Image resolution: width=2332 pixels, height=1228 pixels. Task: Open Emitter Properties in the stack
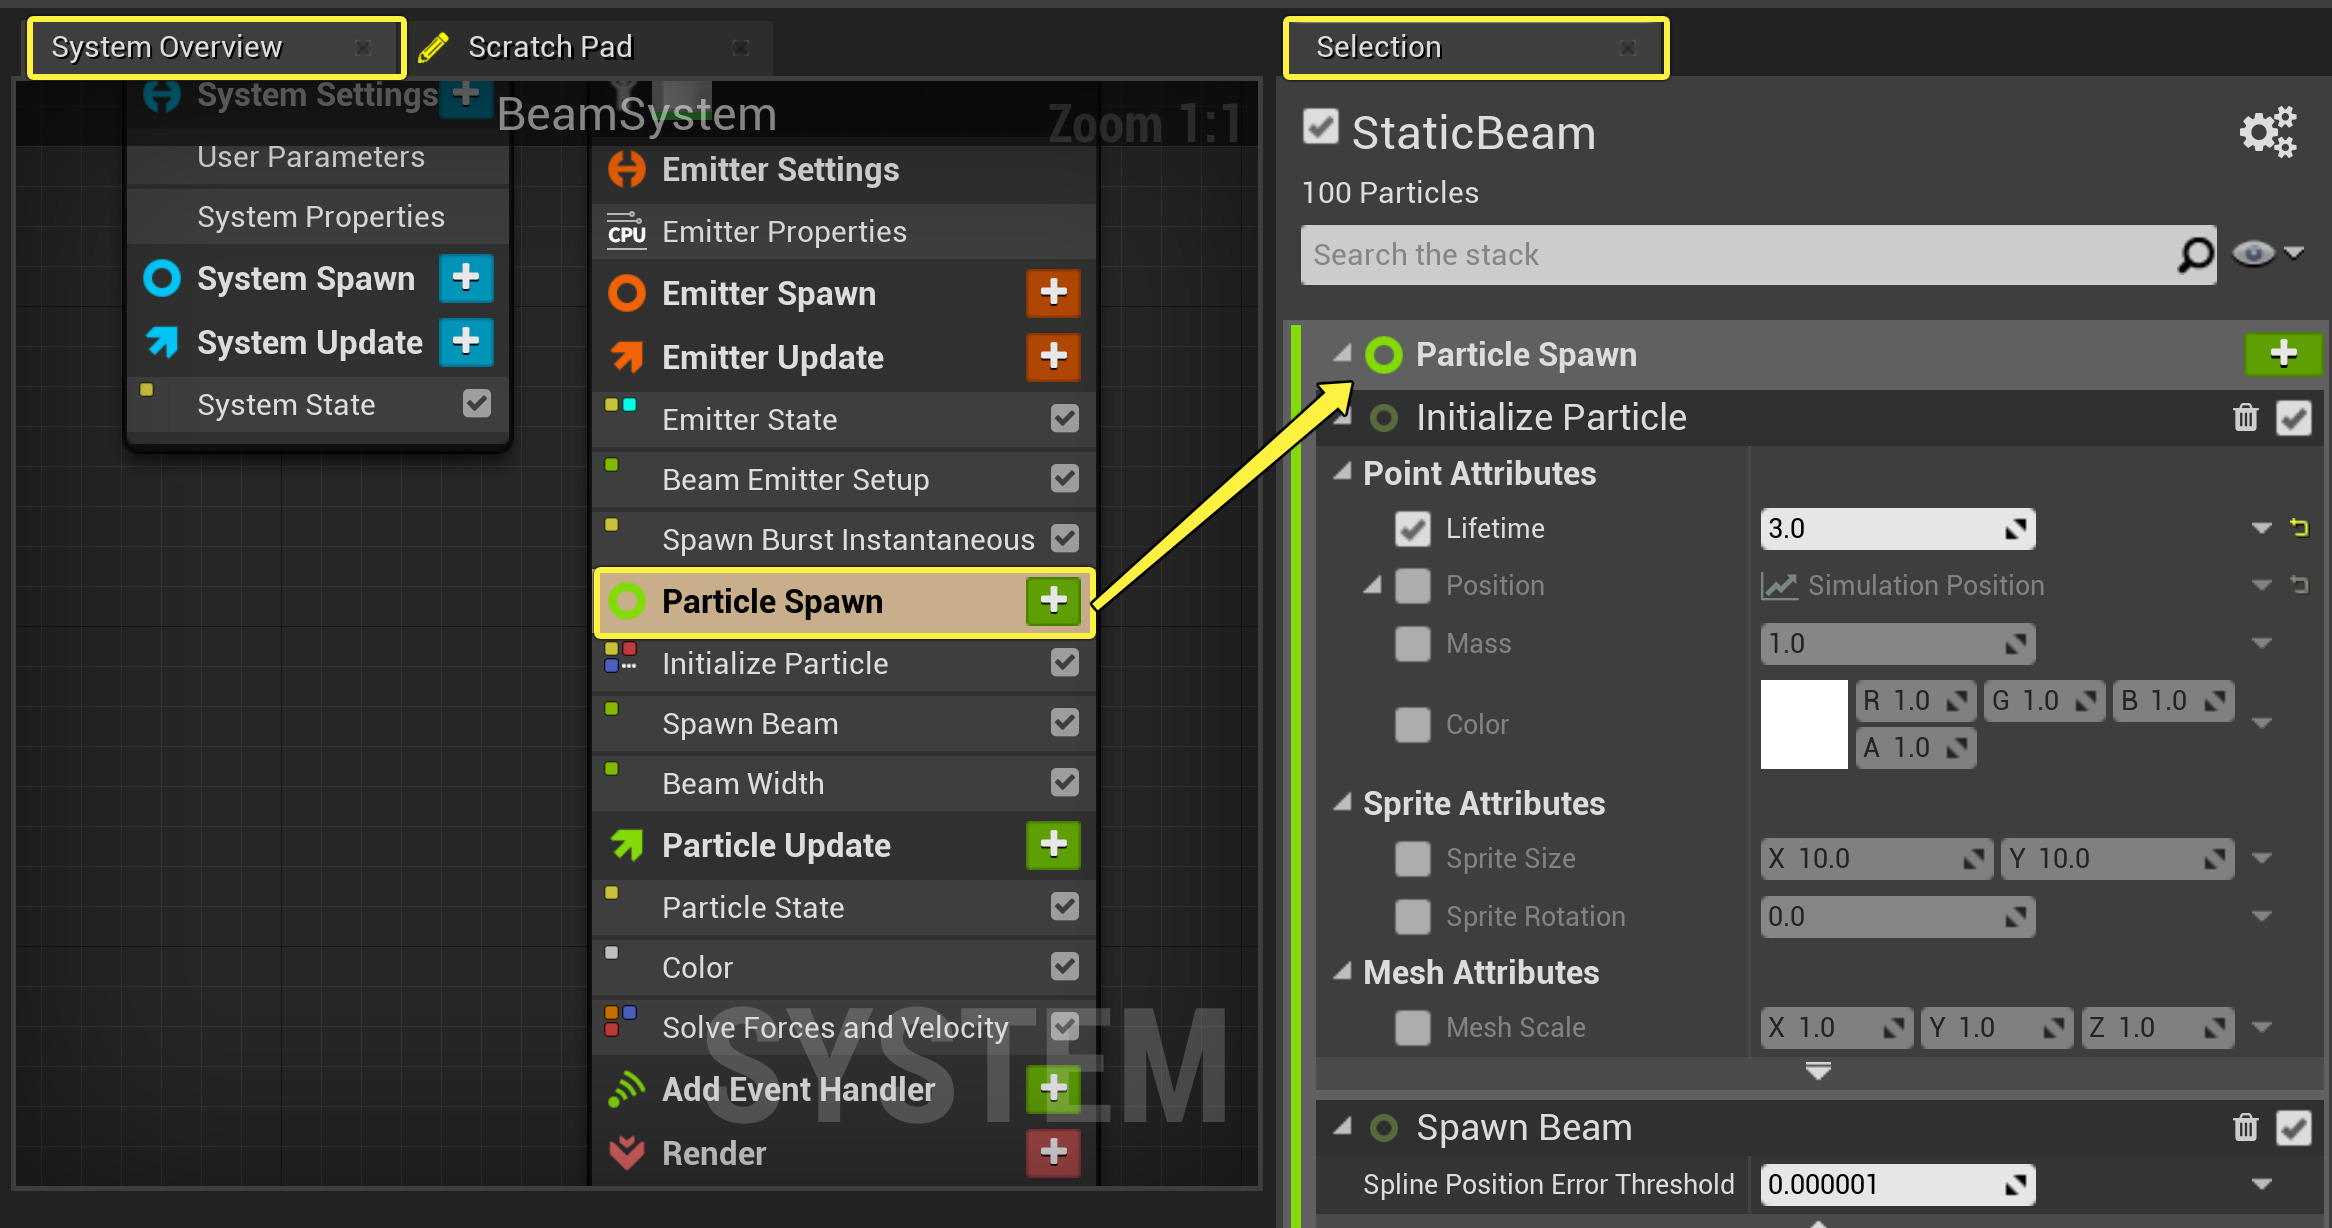coord(784,232)
